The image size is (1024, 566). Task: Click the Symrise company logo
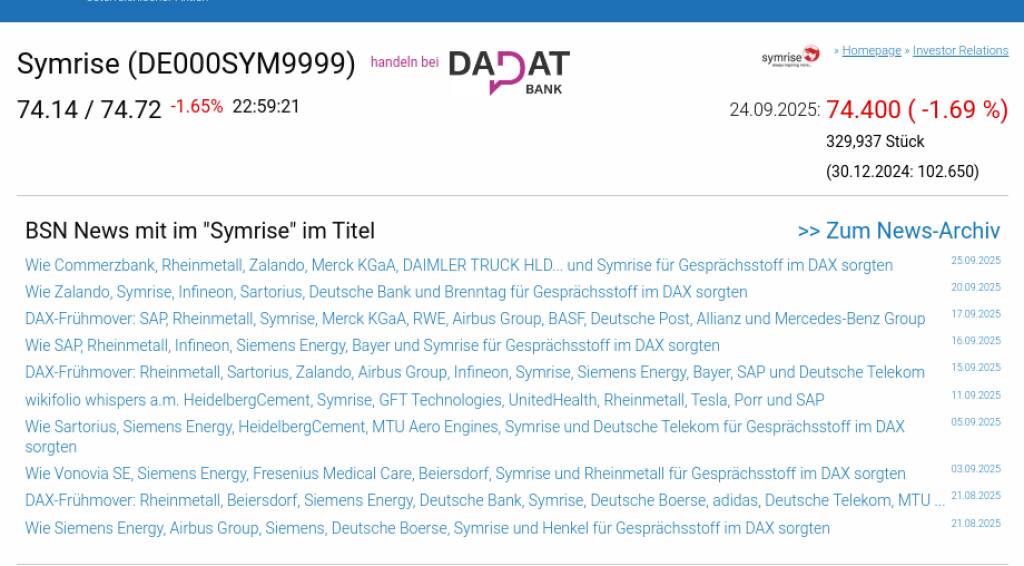790,56
